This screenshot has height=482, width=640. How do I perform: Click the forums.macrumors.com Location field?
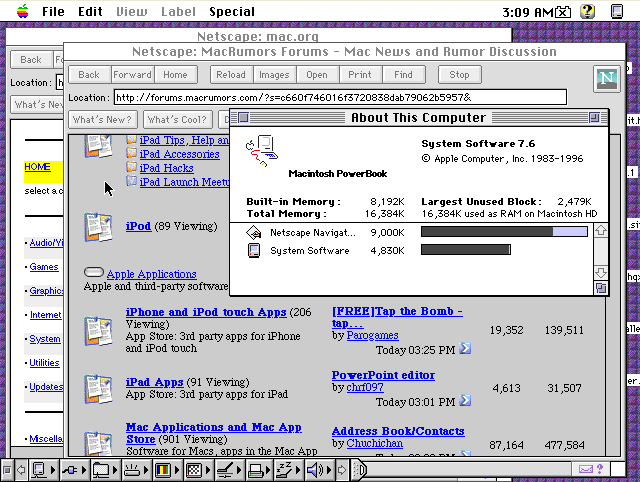click(x=340, y=97)
